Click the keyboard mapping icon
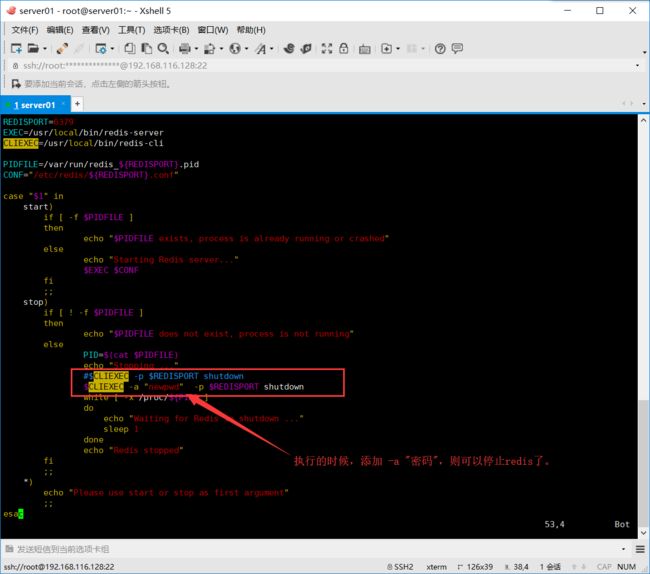The image size is (650, 574). click(x=365, y=49)
